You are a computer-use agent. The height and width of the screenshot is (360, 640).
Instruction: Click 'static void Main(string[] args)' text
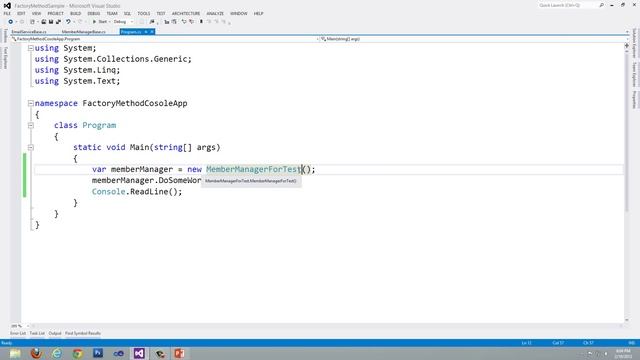[147, 147]
